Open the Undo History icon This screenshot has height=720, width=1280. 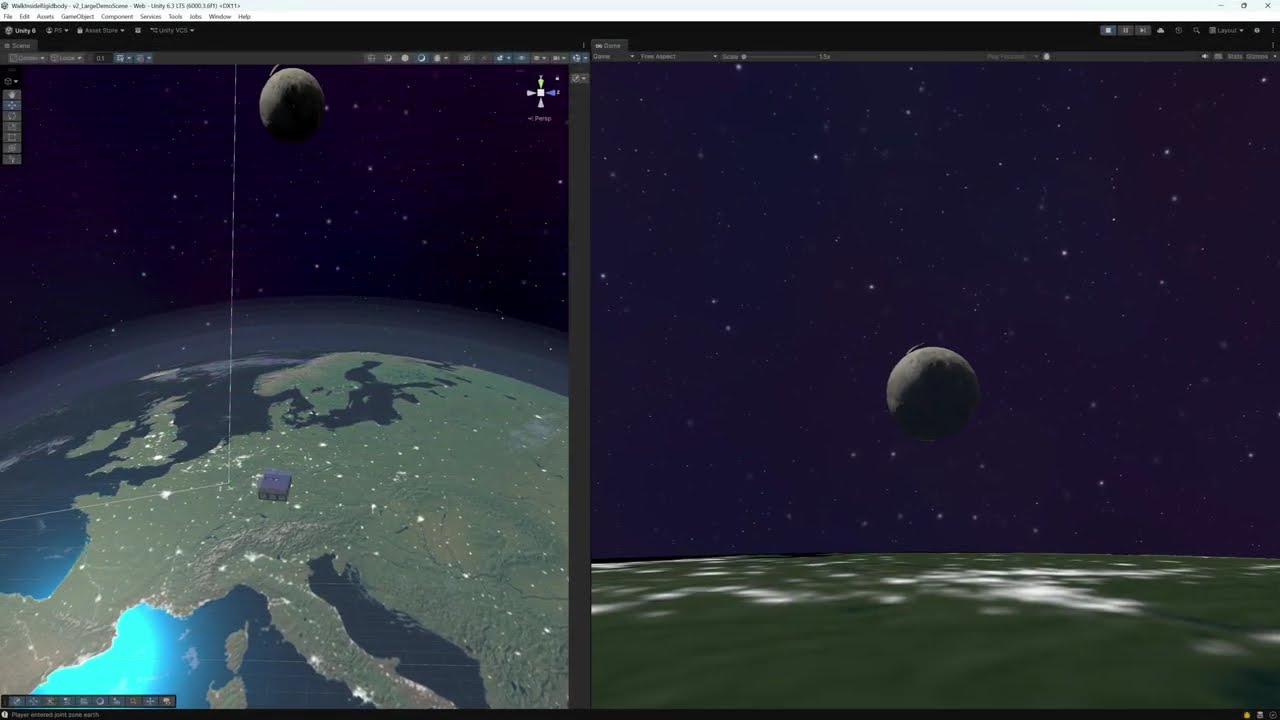[x=1178, y=30]
